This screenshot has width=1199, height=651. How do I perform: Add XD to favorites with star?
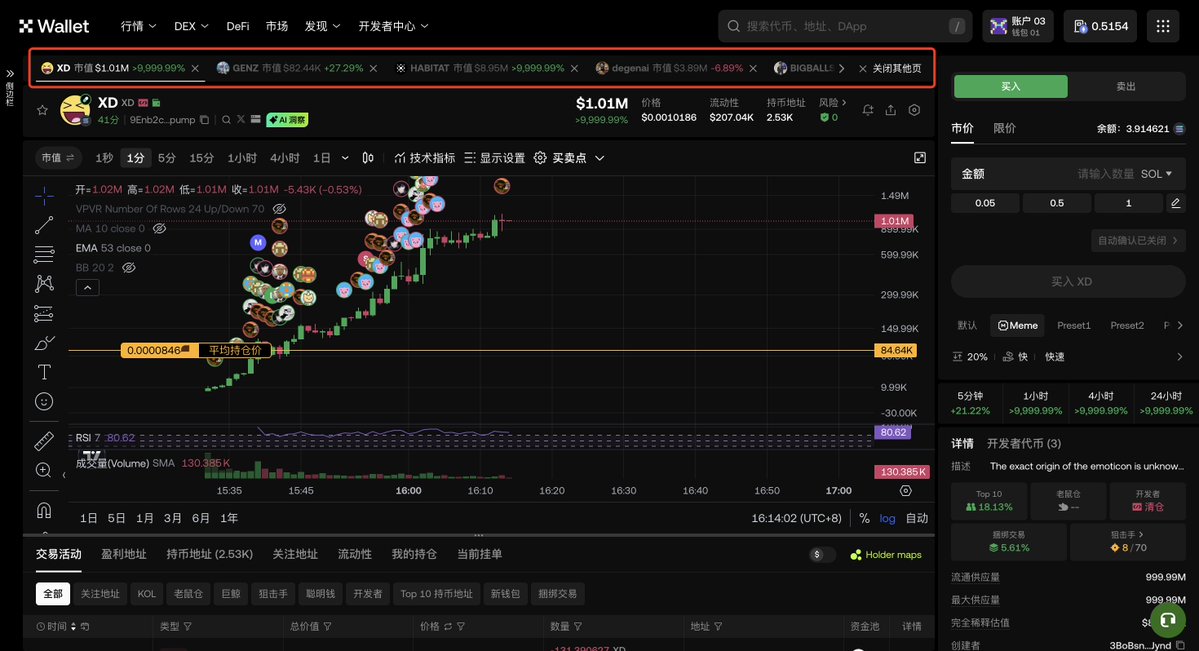click(42, 110)
